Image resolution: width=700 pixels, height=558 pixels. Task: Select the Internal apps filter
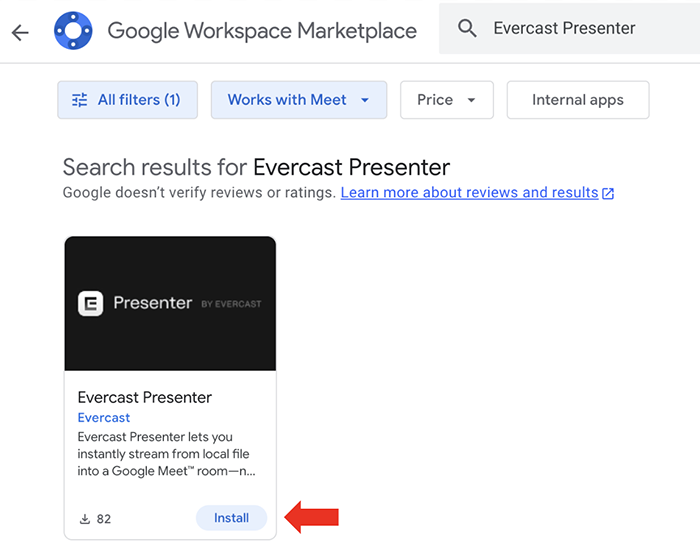coord(578,100)
